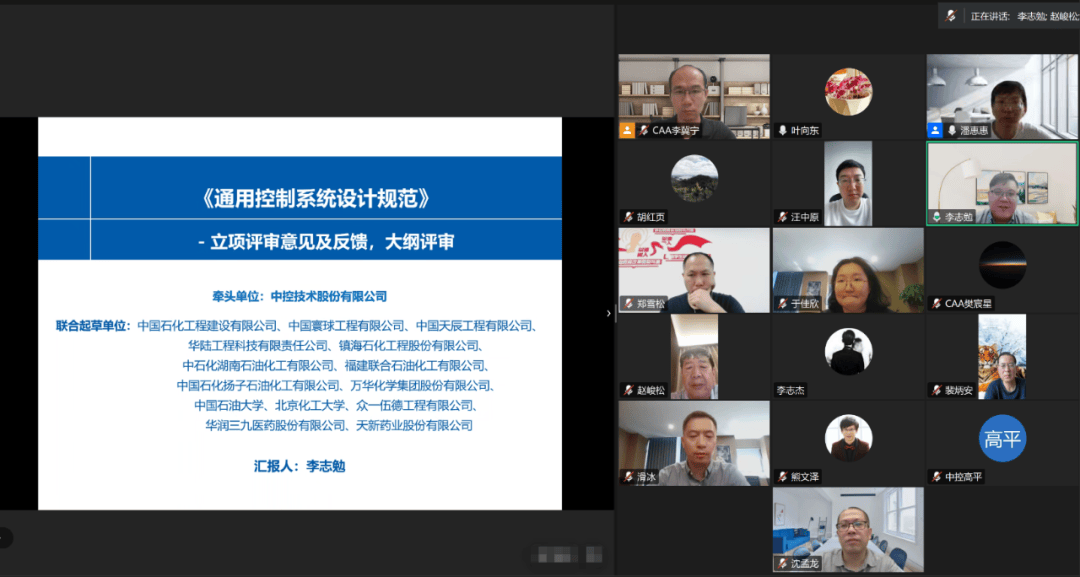
Task: Select the video feed of 汪中原
Action: coord(849,184)
